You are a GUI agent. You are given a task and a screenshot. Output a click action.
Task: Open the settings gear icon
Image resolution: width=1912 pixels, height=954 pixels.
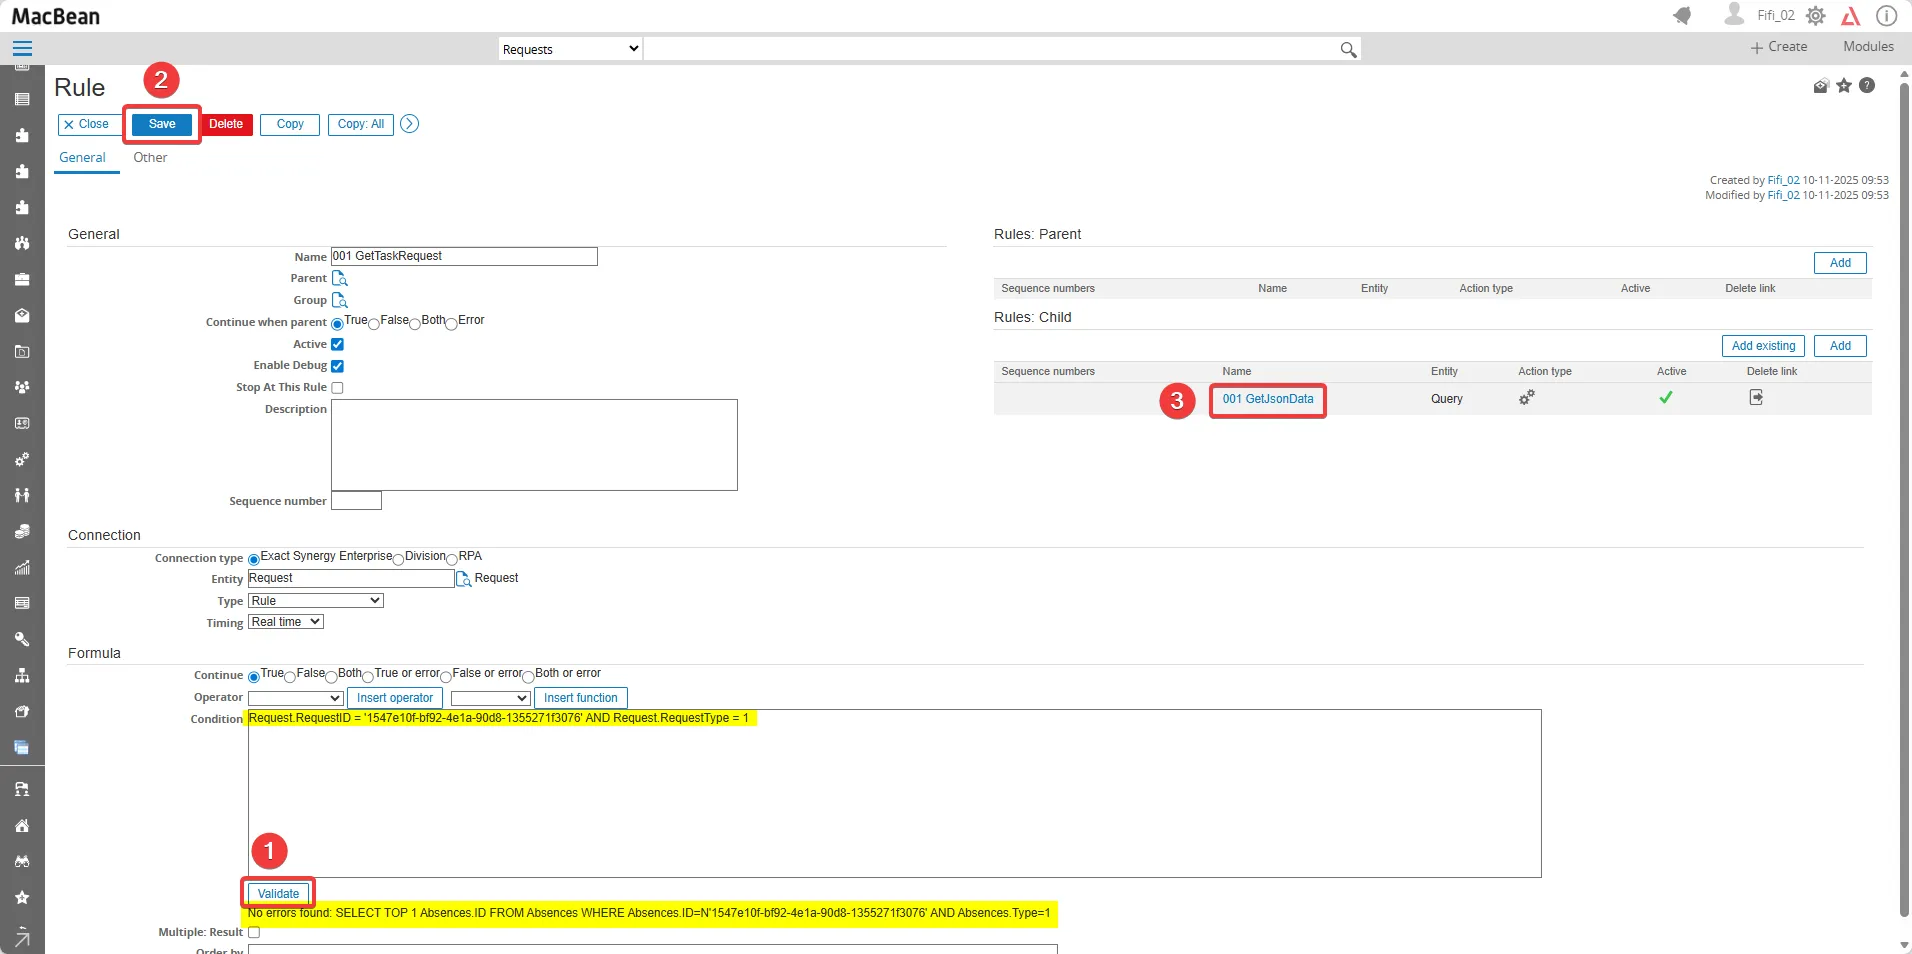click(x=1816, y=16)
